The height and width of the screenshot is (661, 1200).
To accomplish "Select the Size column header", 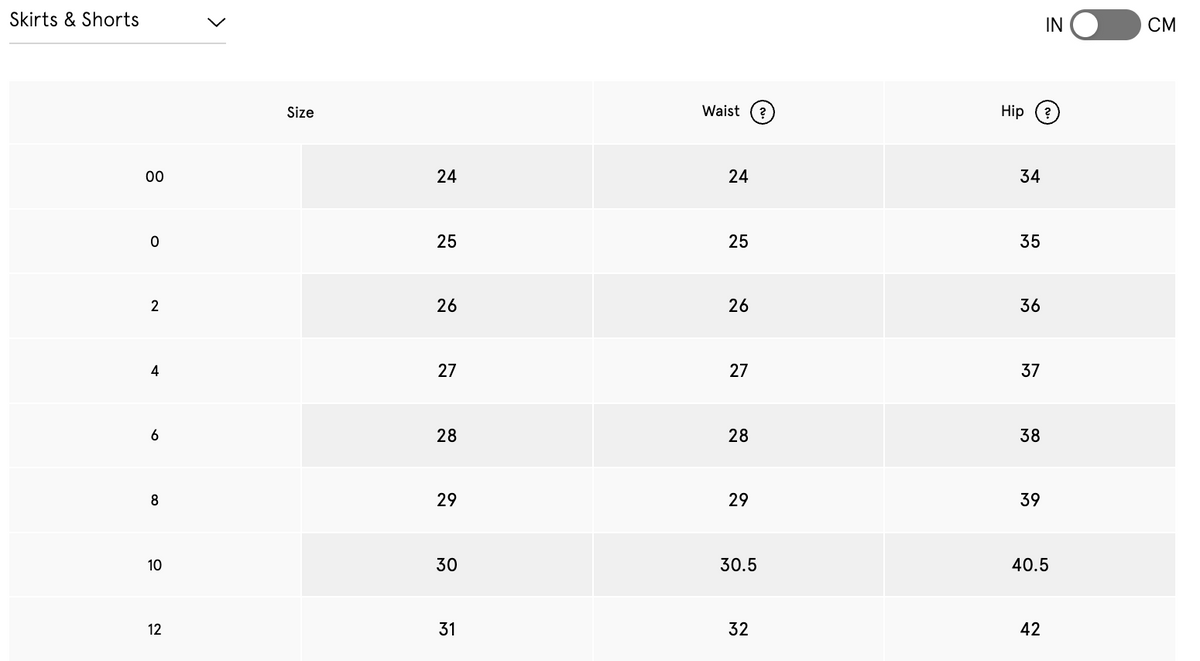I will coord(300,112).
